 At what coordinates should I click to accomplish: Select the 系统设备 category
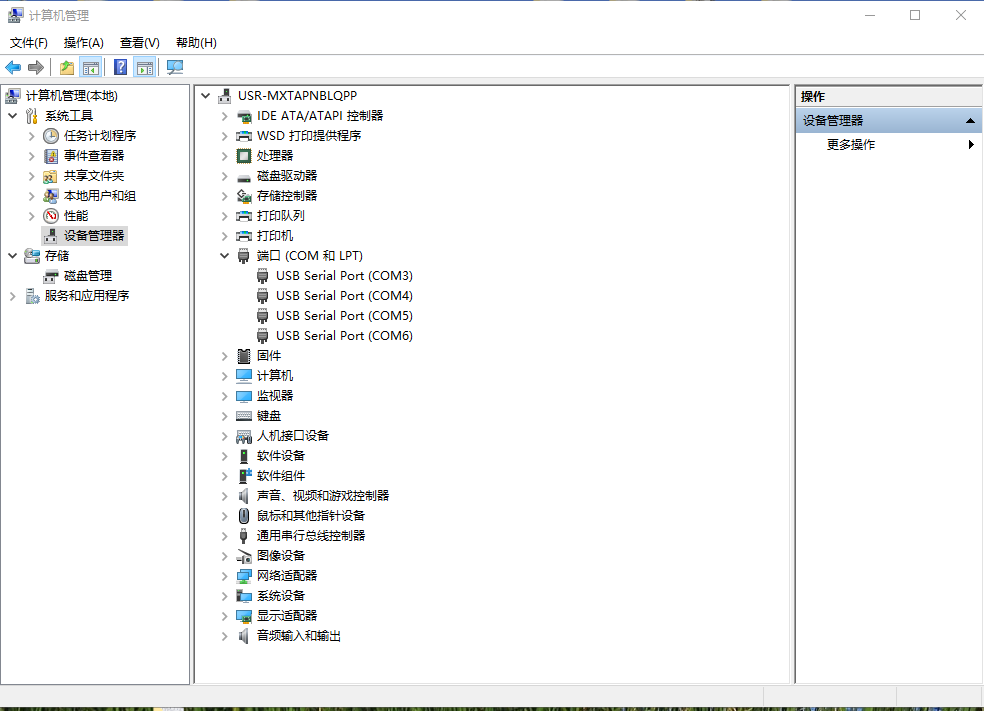(x=281, y=596)
